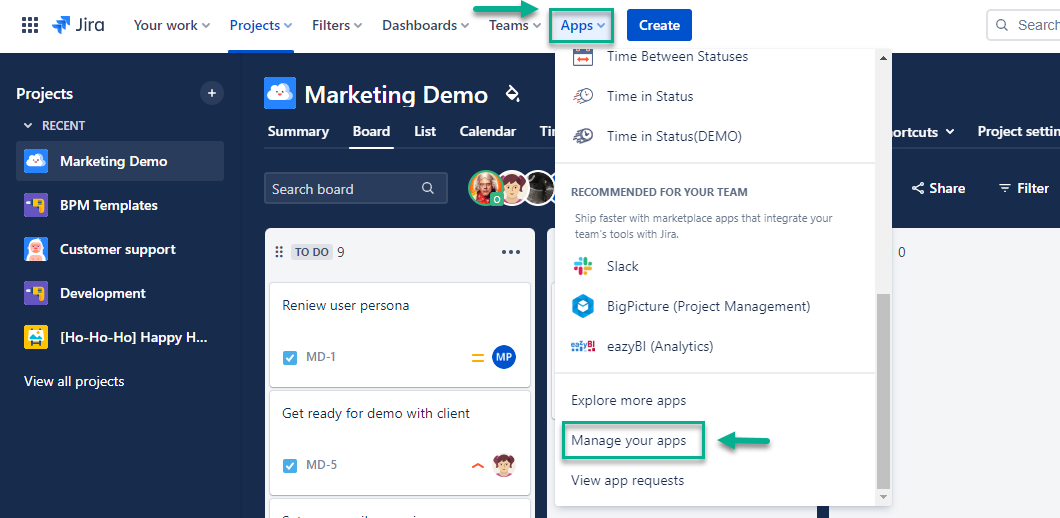Open the Filters dropdown menu
Screen dimensions: 1060x518
pos(337,25)
